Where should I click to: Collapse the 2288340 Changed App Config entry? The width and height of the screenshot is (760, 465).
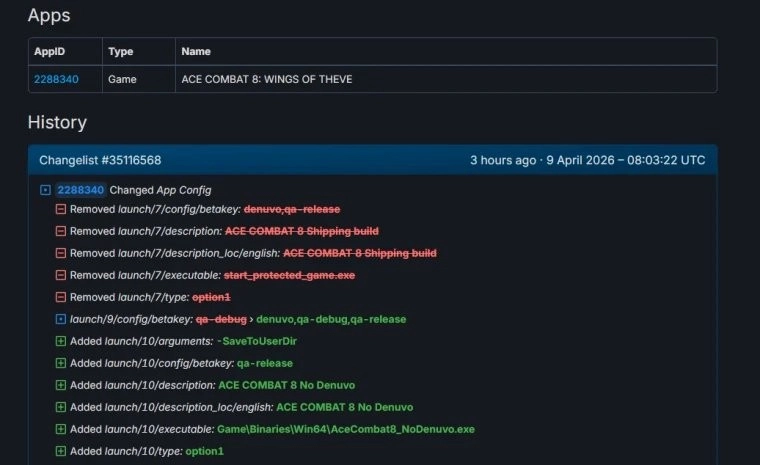(x=45, y=189)
